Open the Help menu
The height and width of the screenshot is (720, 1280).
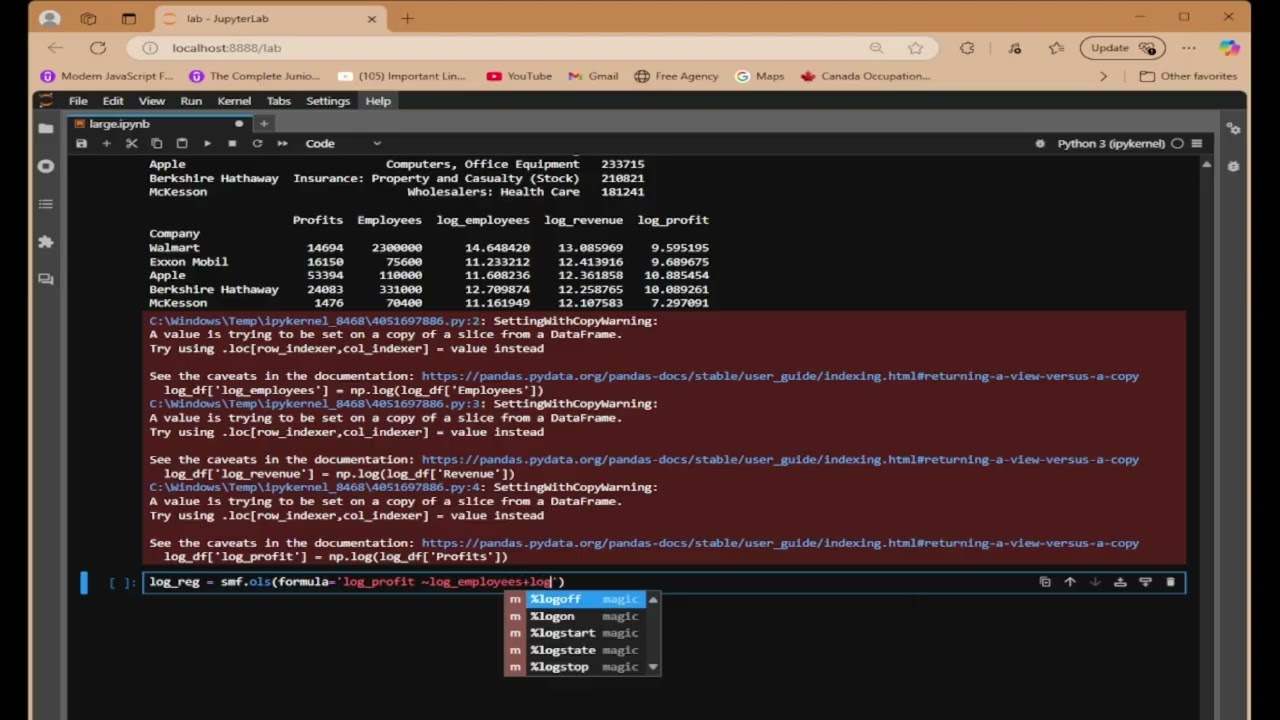click(x=378, y=101)
